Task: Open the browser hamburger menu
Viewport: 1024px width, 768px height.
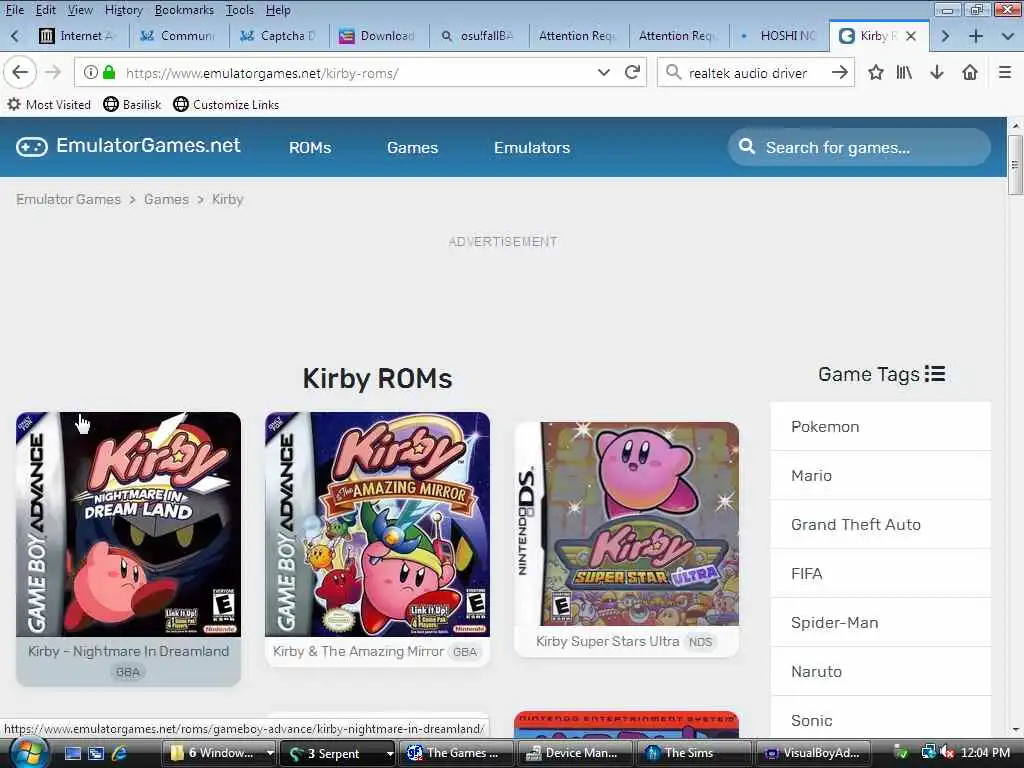Action: tap(1004, 72)
